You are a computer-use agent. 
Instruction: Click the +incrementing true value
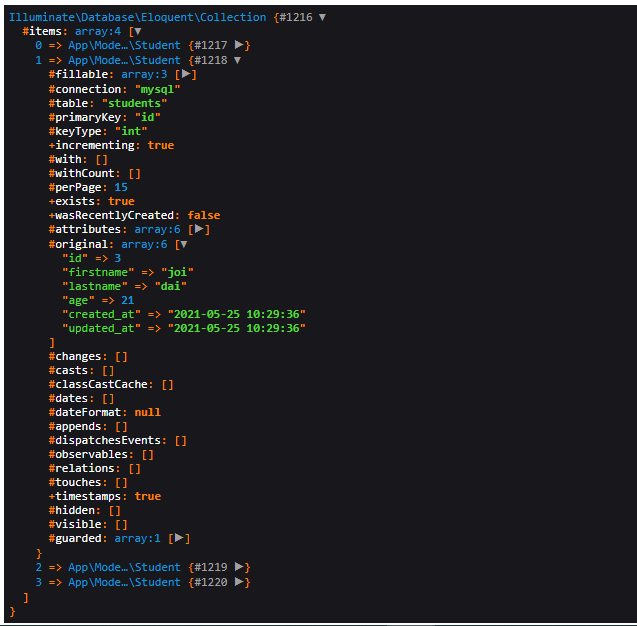coord(161,145)
